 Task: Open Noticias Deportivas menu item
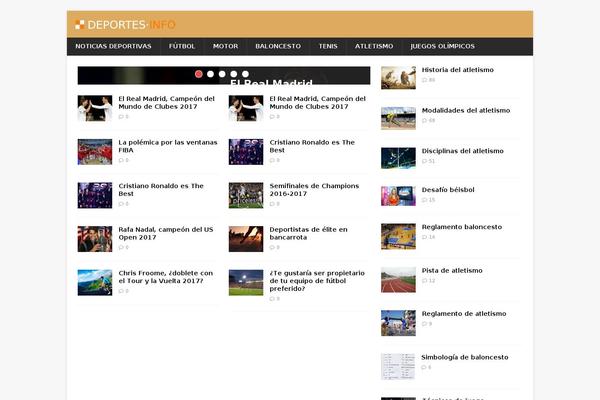[113, 46]
